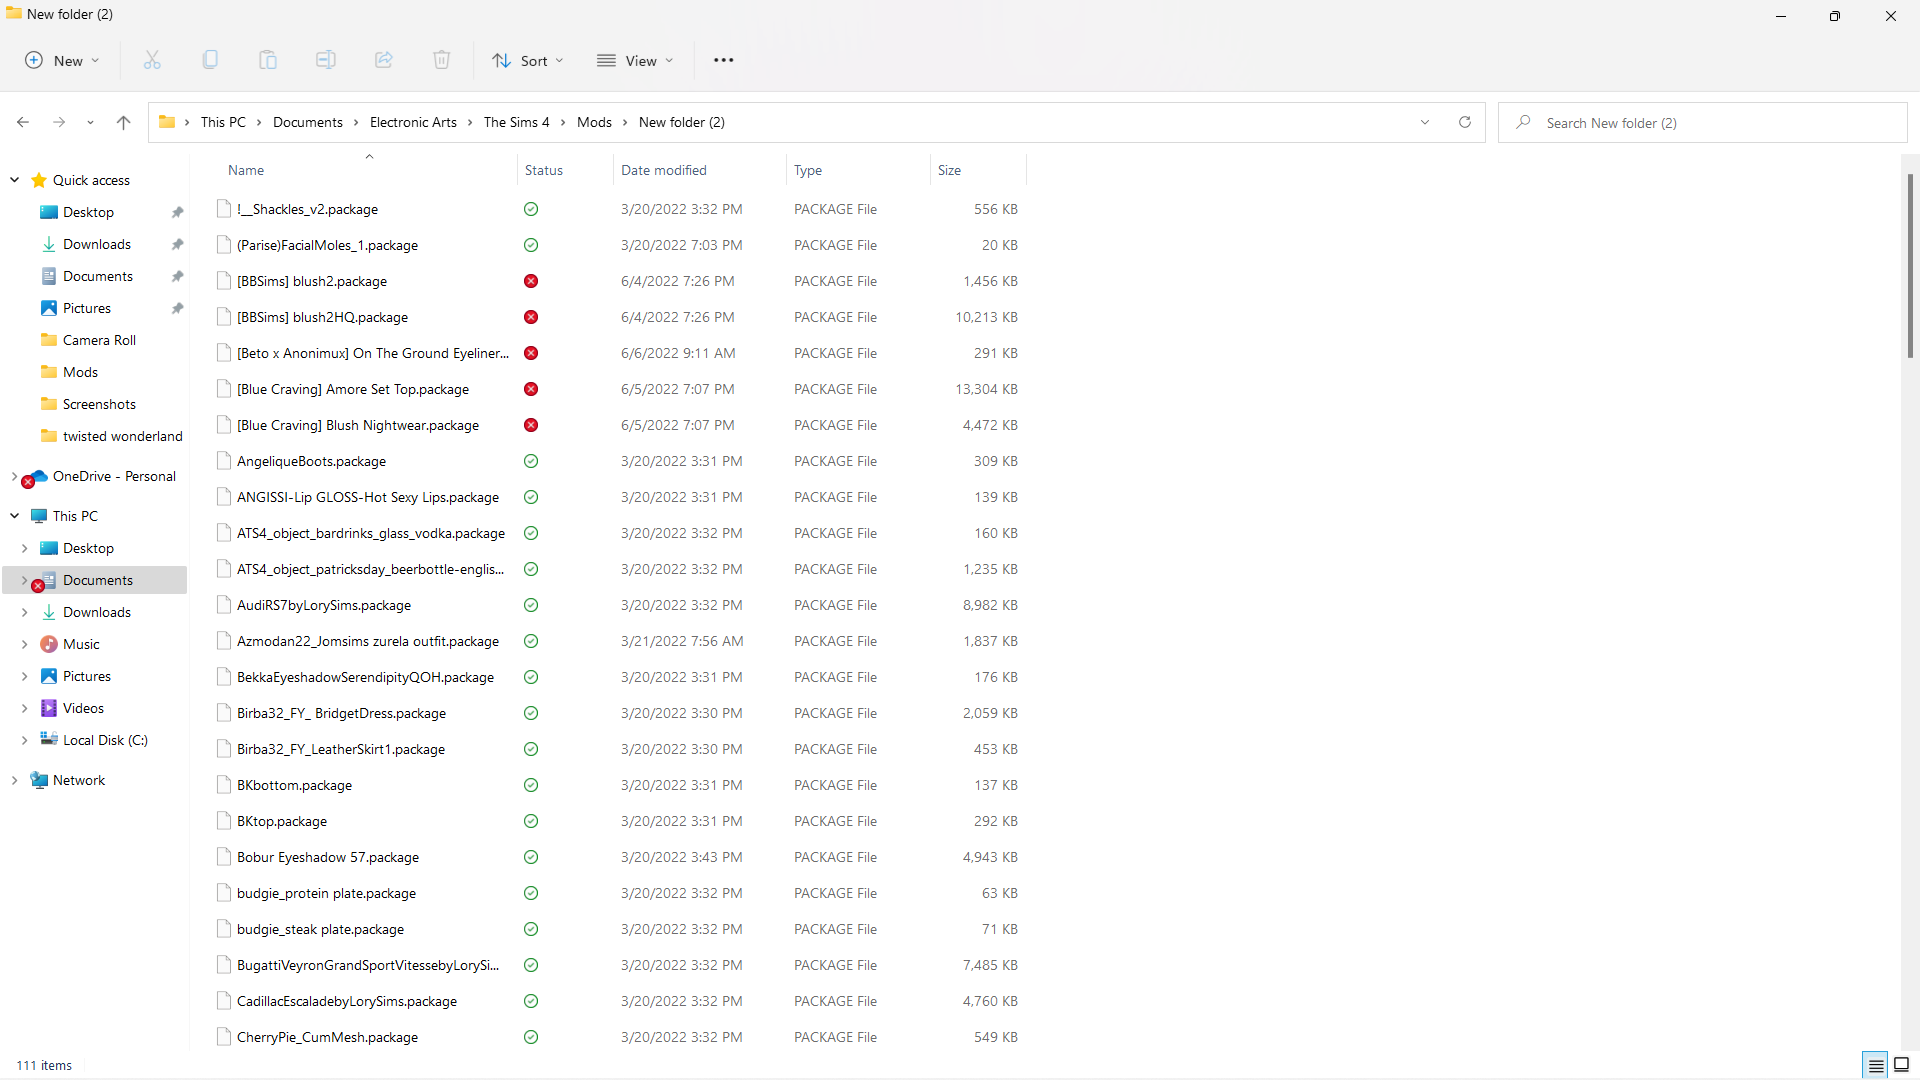The height and width of the screenshot is (1080, 1920).
Task: Click the Share icon in the toolbar
Action: (x=384, y=60)
